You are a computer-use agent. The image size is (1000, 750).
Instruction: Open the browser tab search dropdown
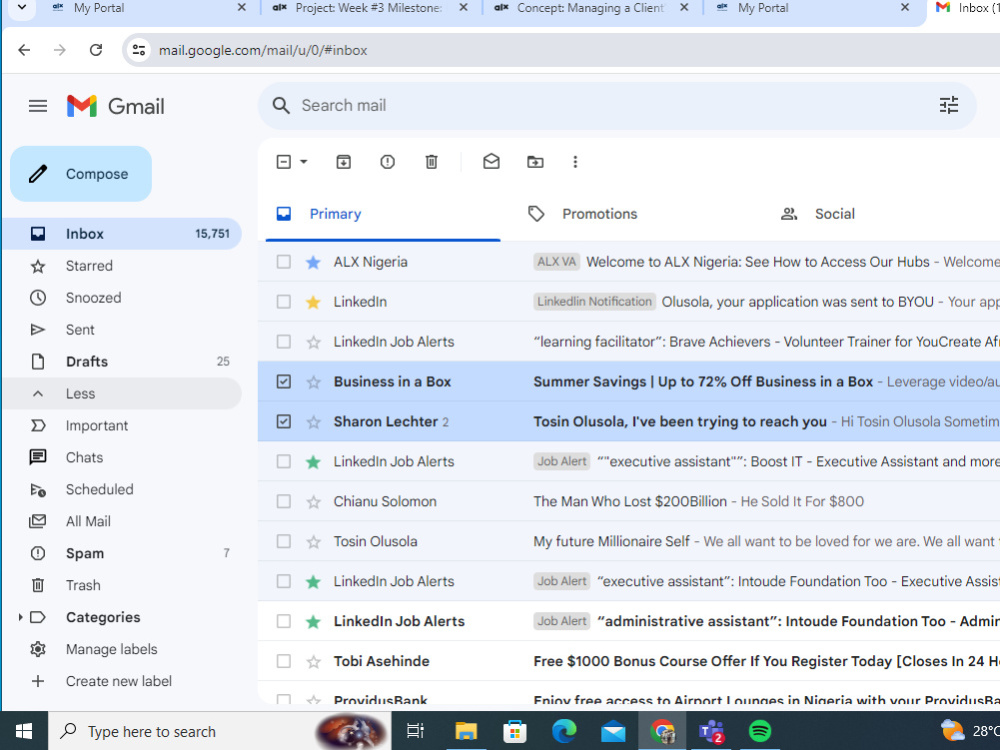click(x=22, y=8)
